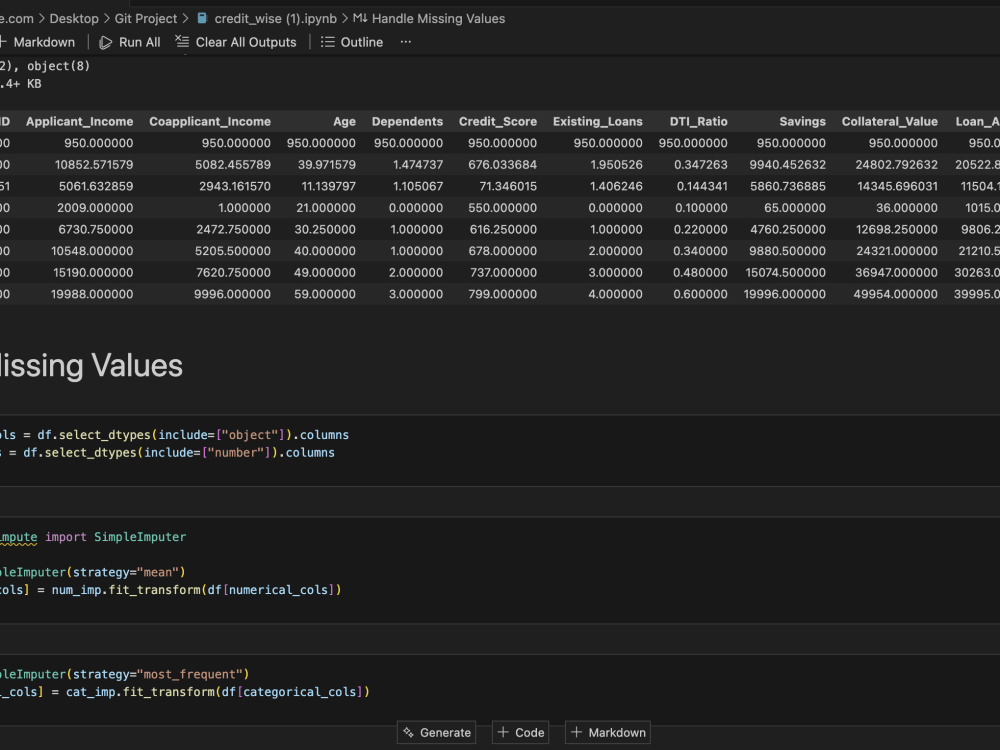Viewport: 1000px width, 750px height.
Task: Clear All Outputs in the notebook toolbar
Action: point(236,42)
